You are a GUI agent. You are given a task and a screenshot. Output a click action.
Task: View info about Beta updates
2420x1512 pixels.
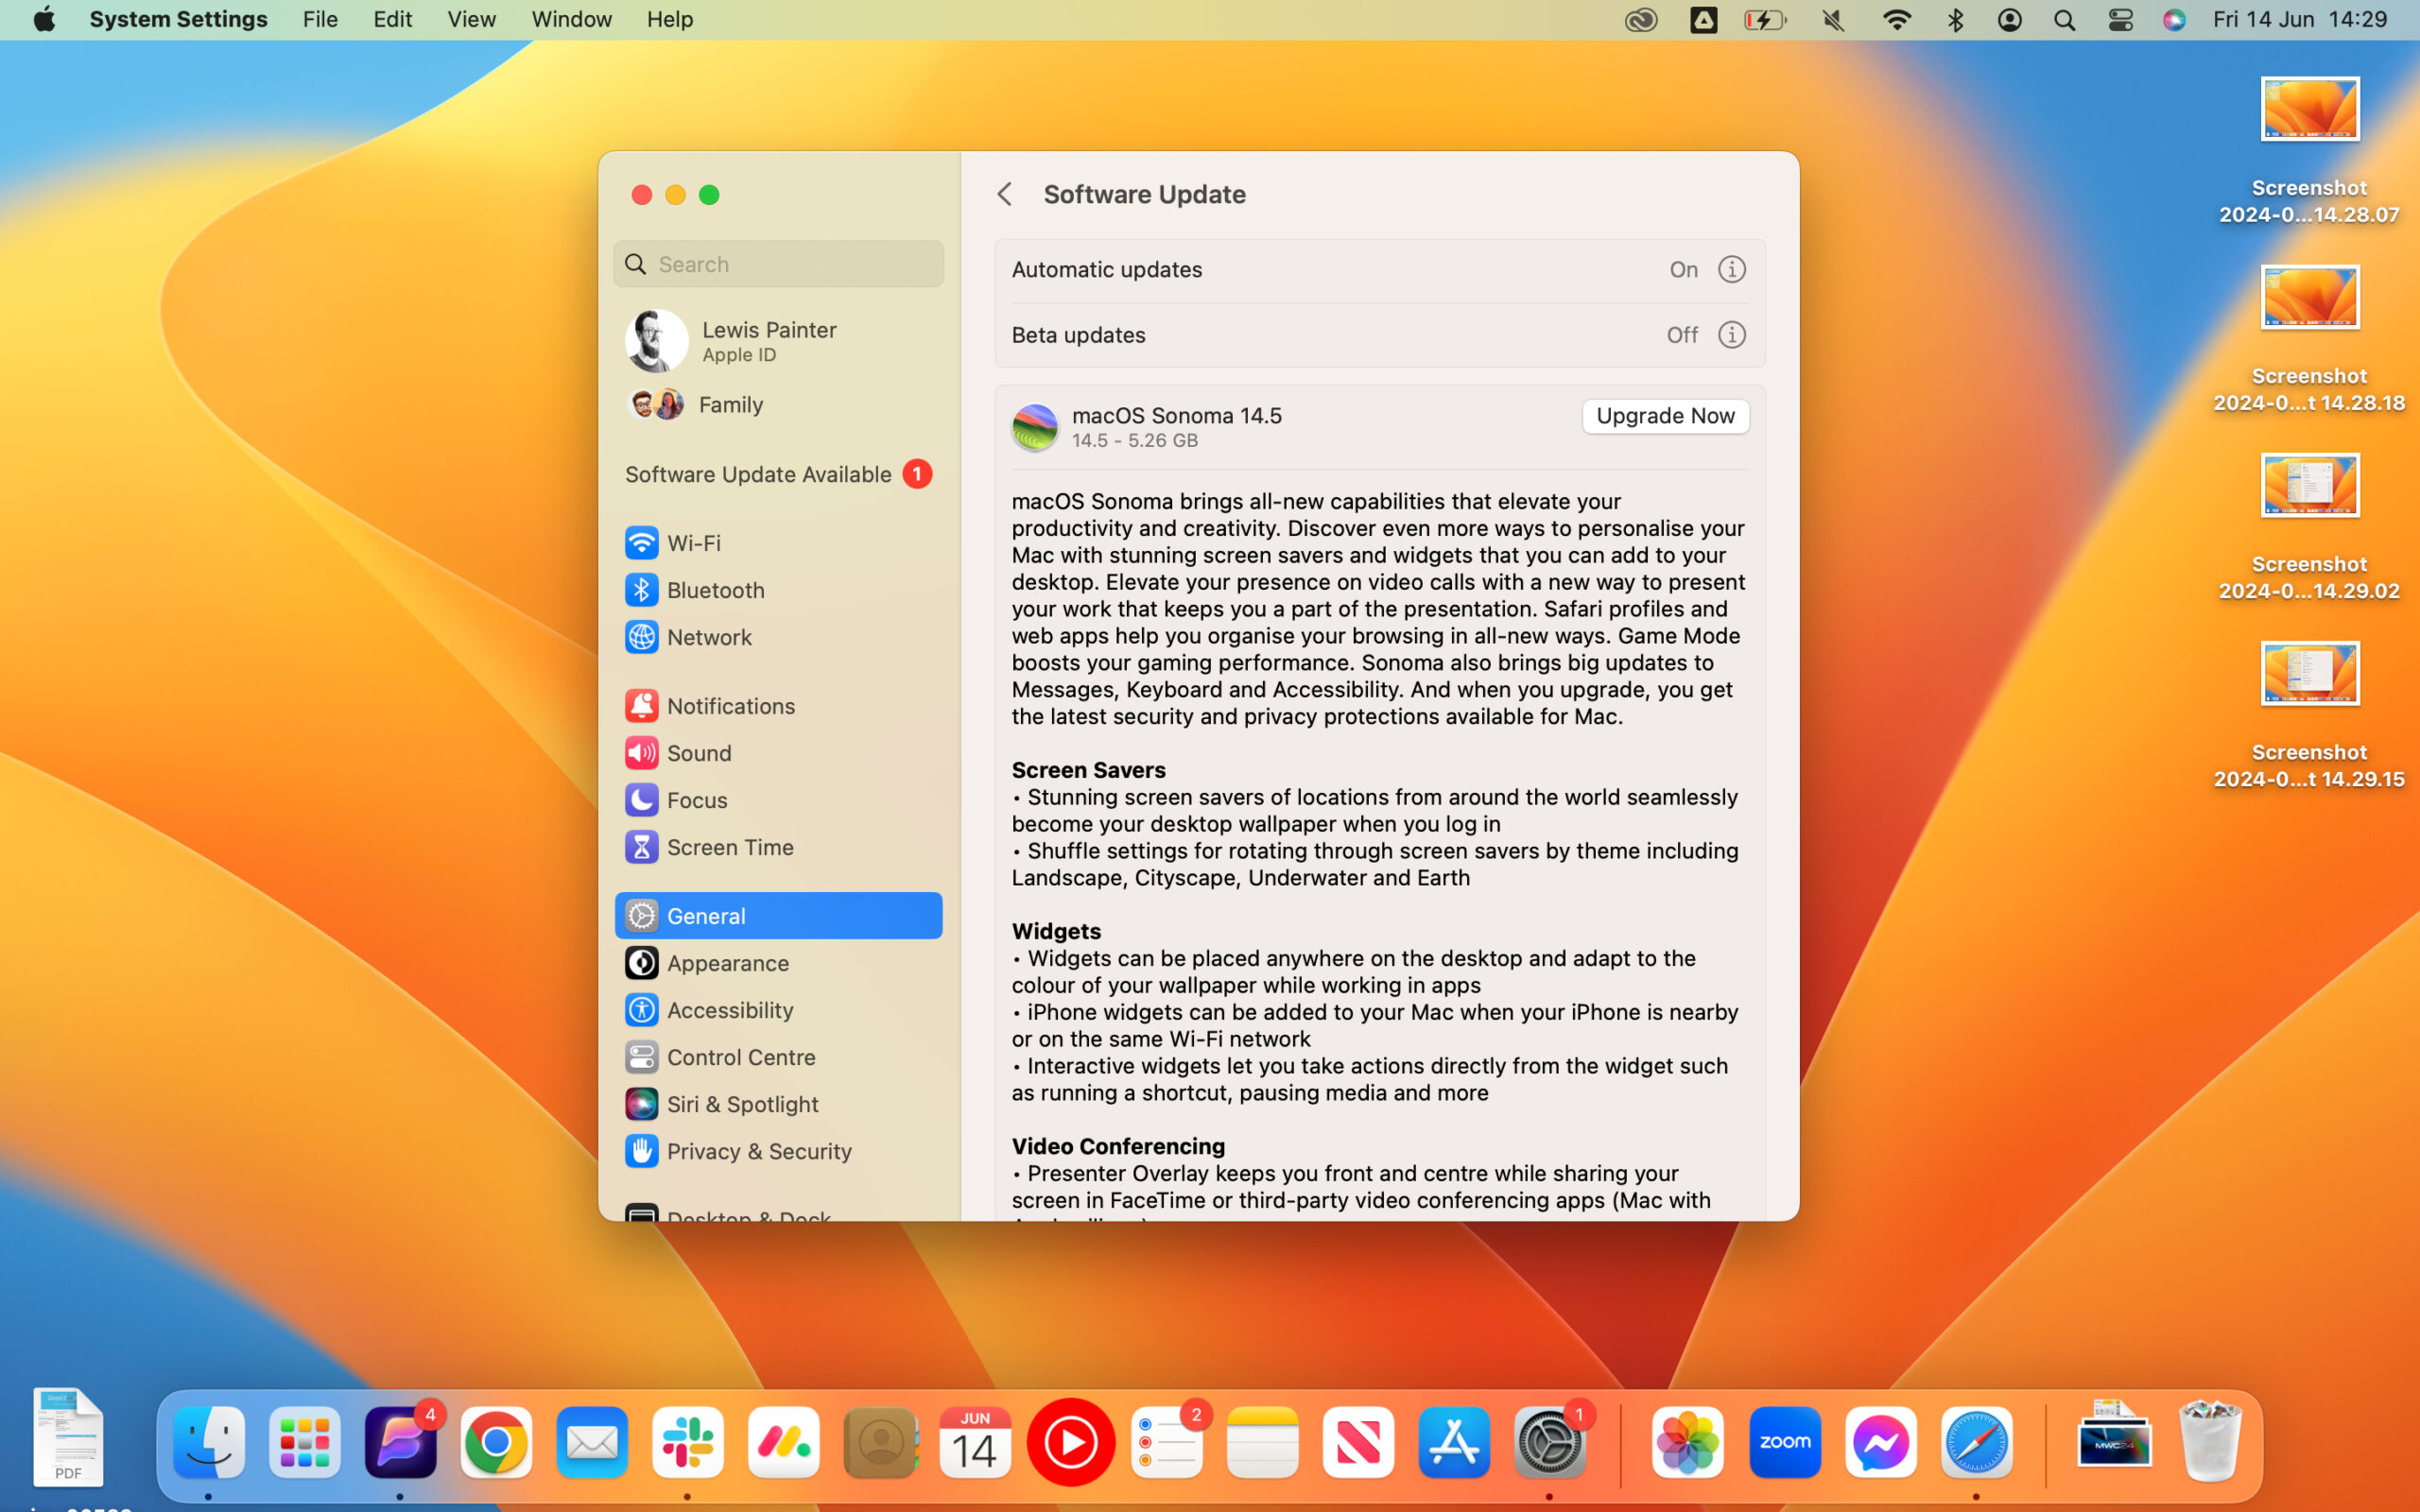pyautogui.click(x=1731, y=335)
